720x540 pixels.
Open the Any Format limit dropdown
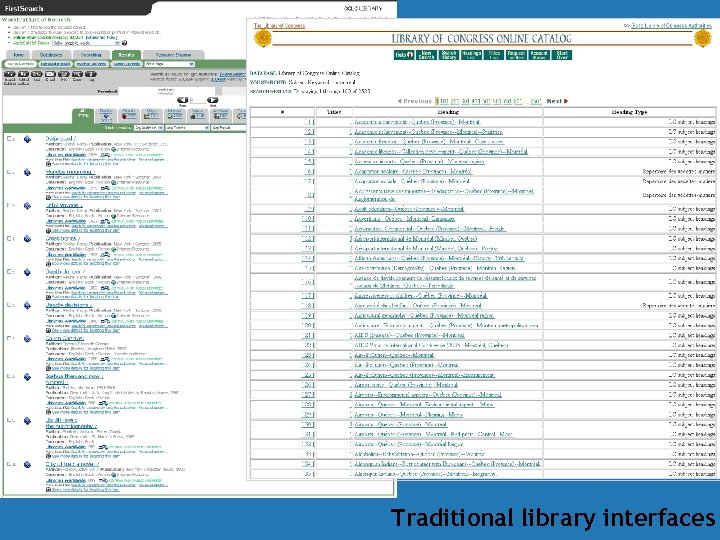pos(229,128)
